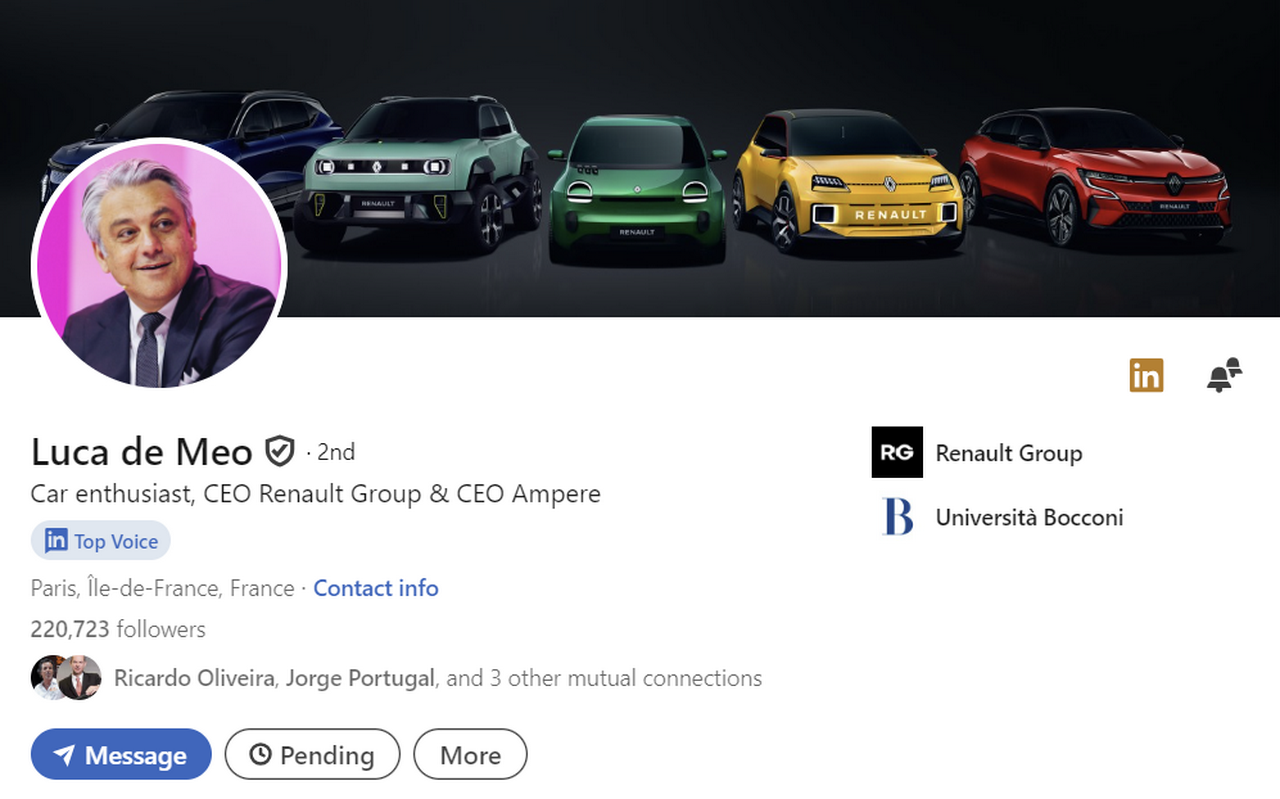Click the Renault Group company link
1280x799 pixels.
tap(1008, 453)
